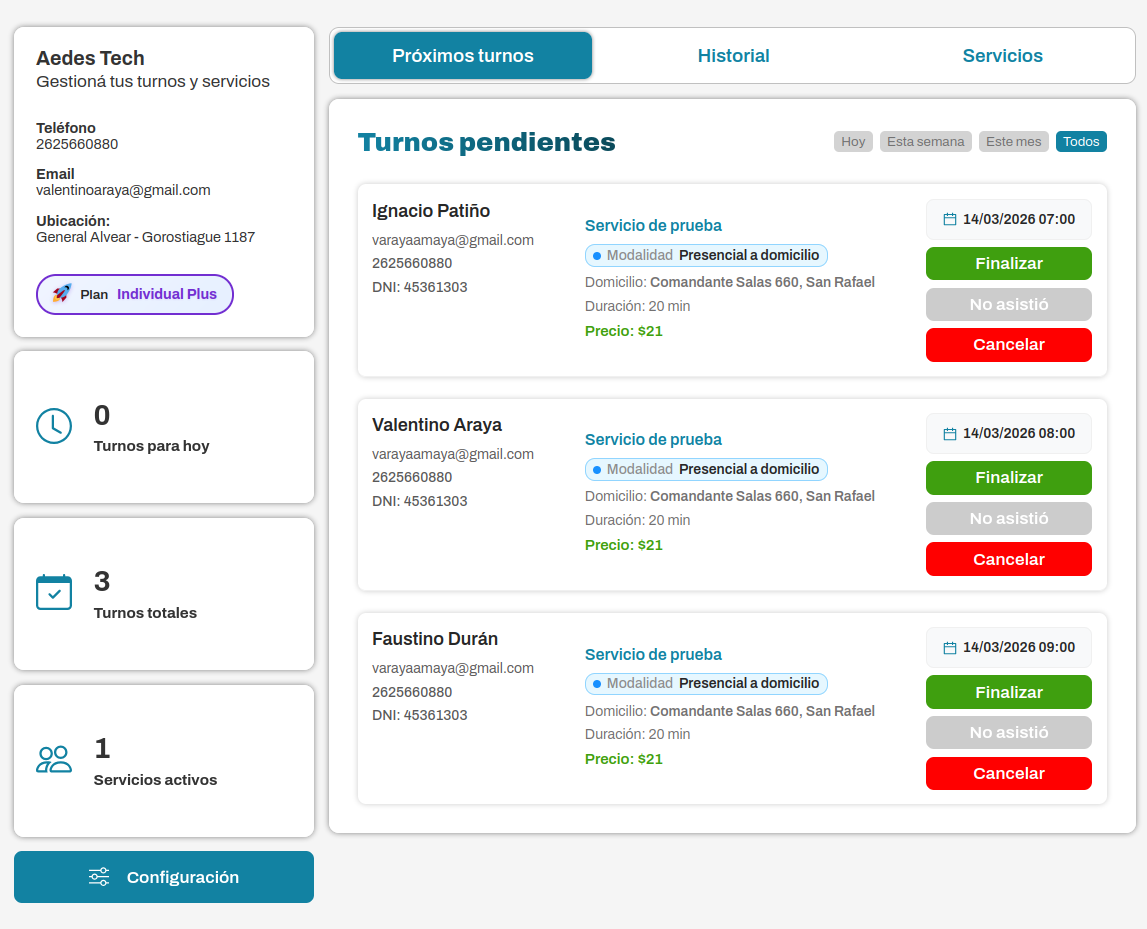Click the Plan Individual Plus badge
1147x929 pixels.
134,294
